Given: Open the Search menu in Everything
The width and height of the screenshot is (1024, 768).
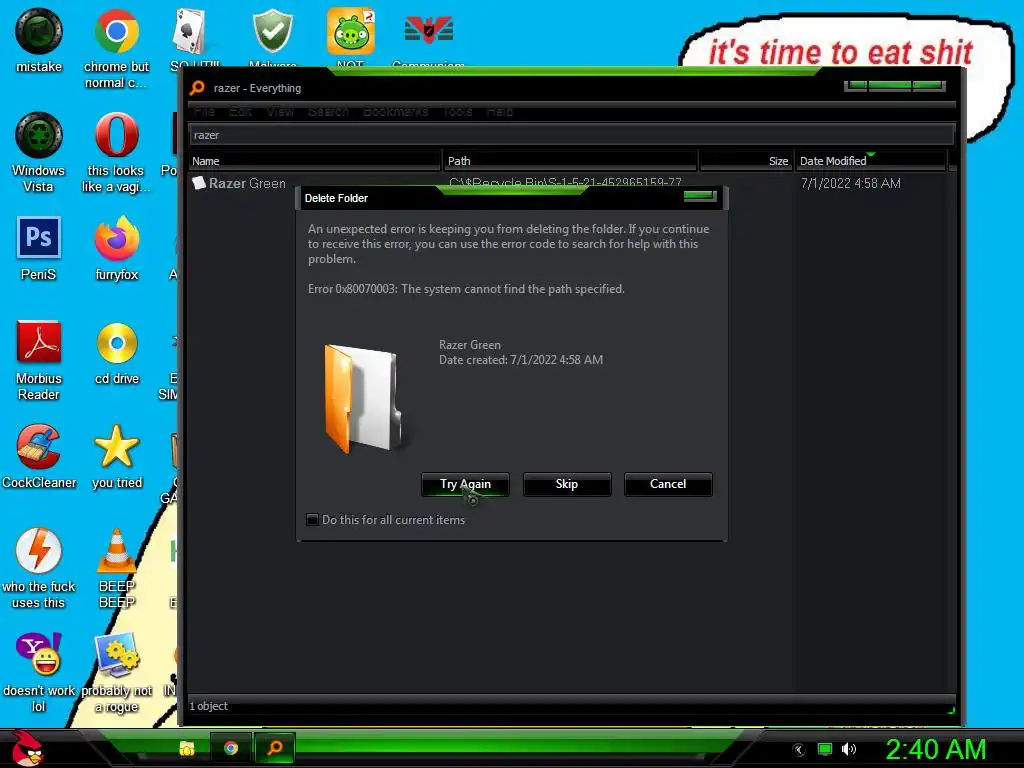Looking at the screenshot, I should pos(328,112).
